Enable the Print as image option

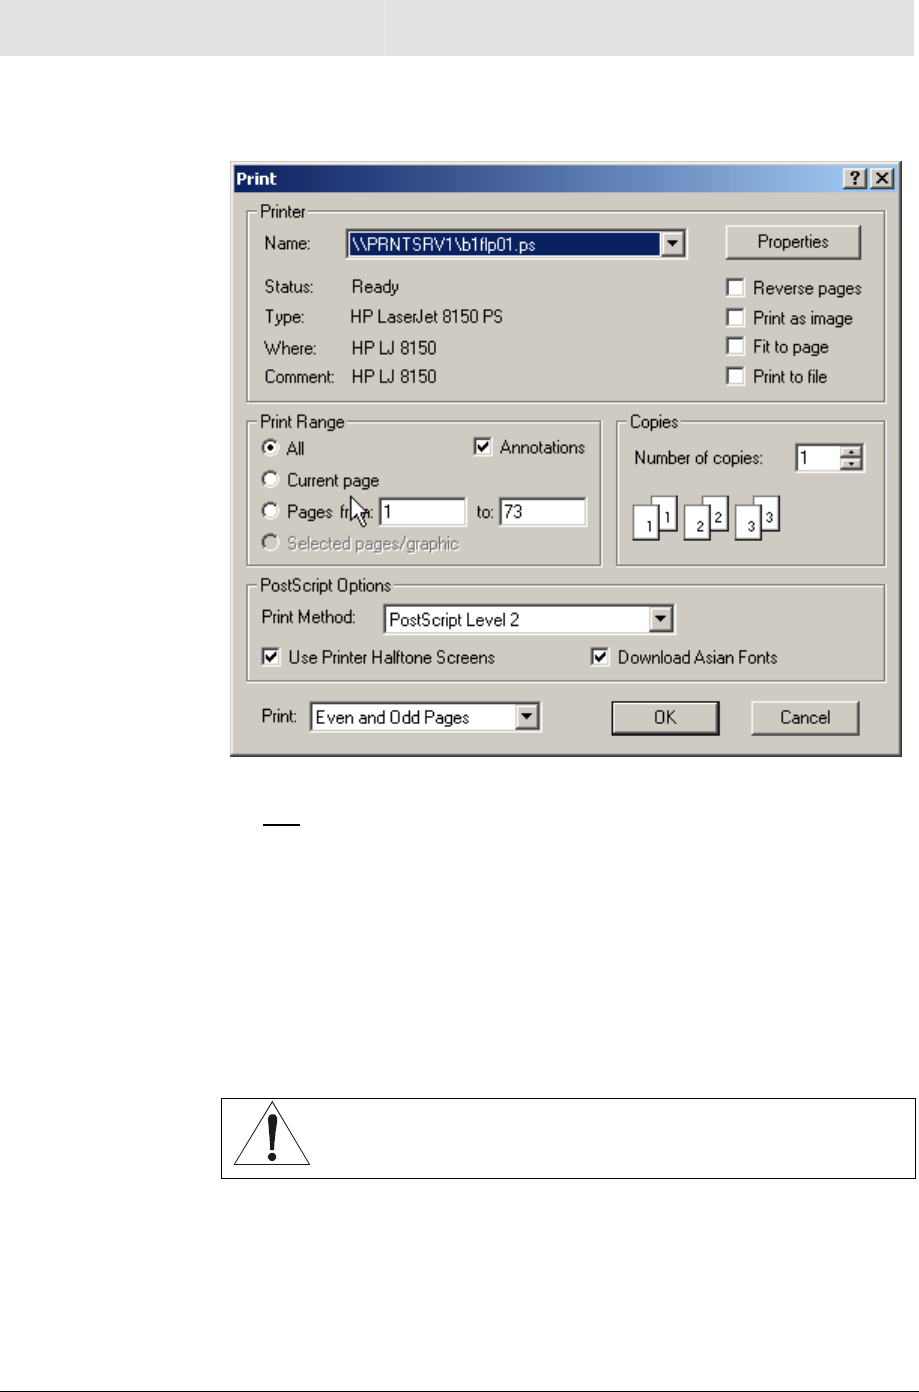click(x=736, y=318)
